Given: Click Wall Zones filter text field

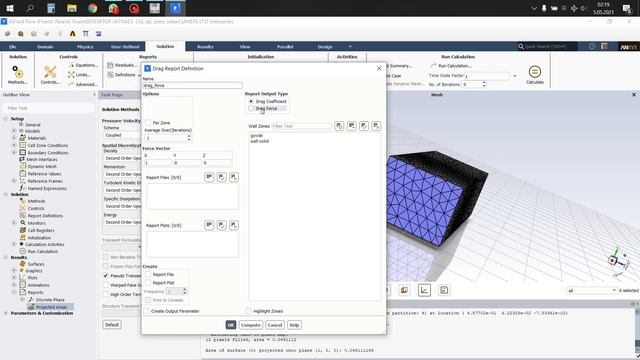Looking at the screenshot, I should 301,126.
